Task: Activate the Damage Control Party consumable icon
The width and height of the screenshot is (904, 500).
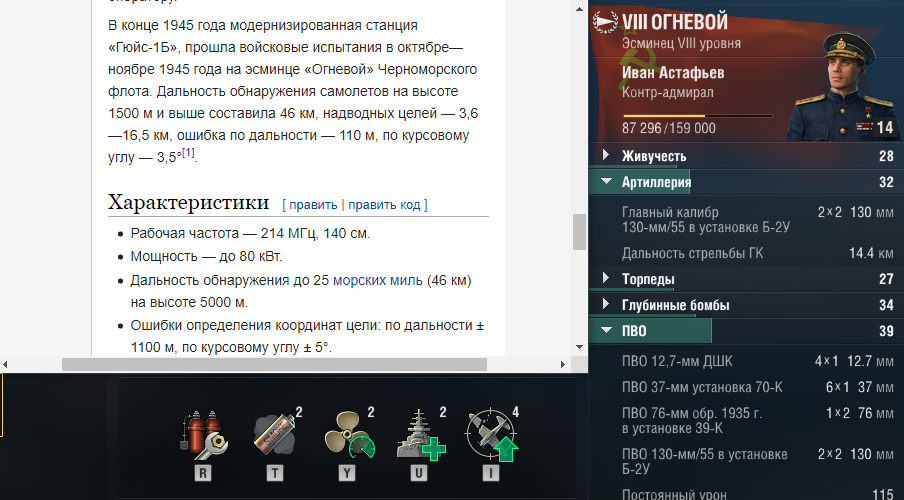Action: coord(203,437)
